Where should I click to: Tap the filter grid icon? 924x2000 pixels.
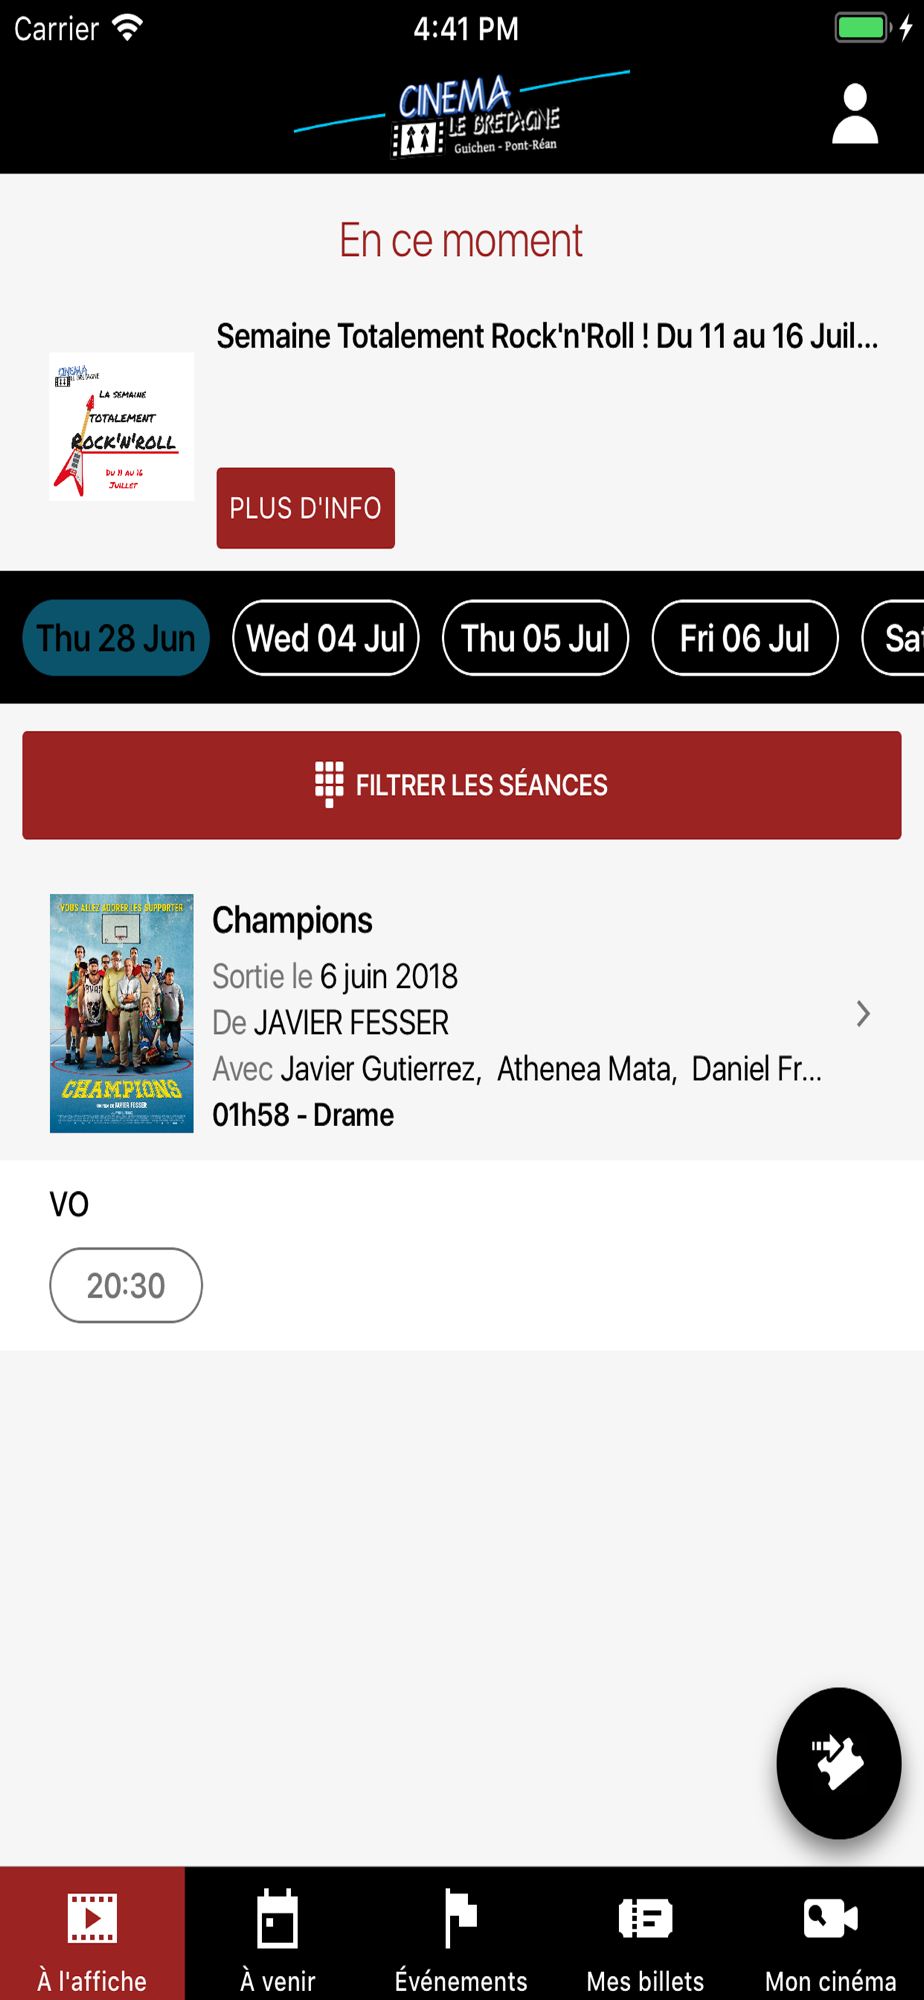pos(329,784)
